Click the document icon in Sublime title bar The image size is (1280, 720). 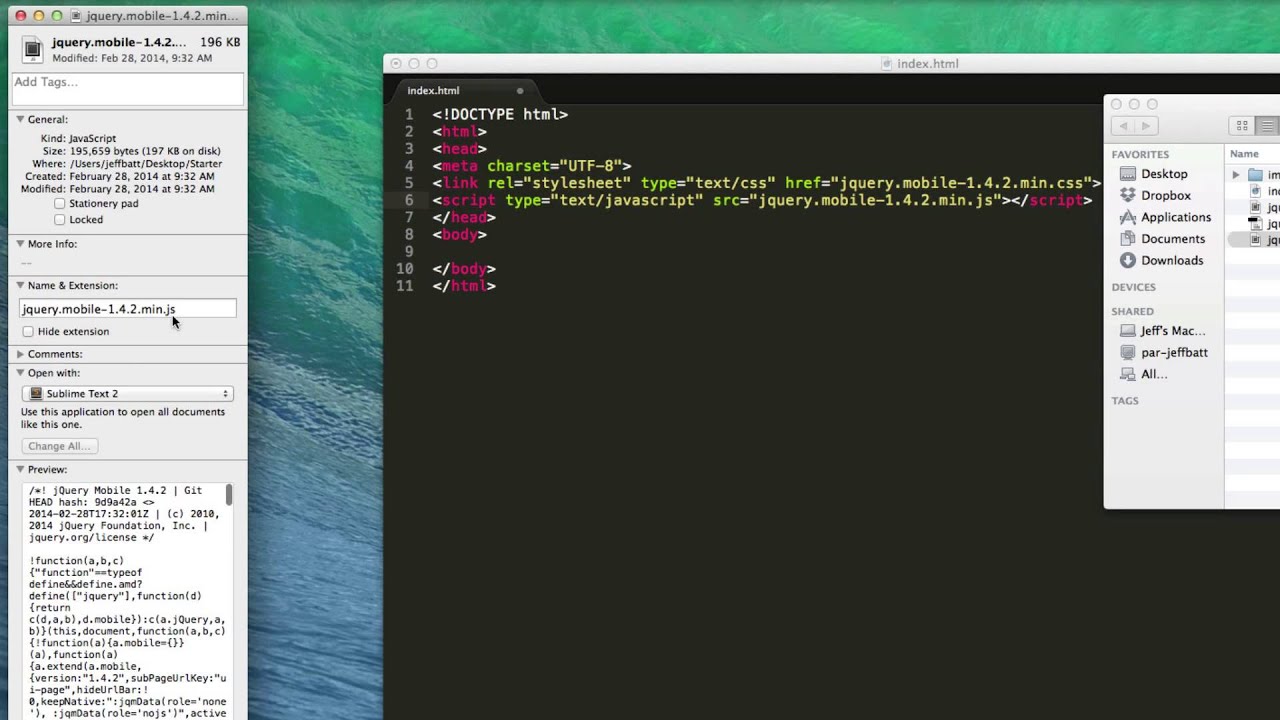(x=887, y=64)
